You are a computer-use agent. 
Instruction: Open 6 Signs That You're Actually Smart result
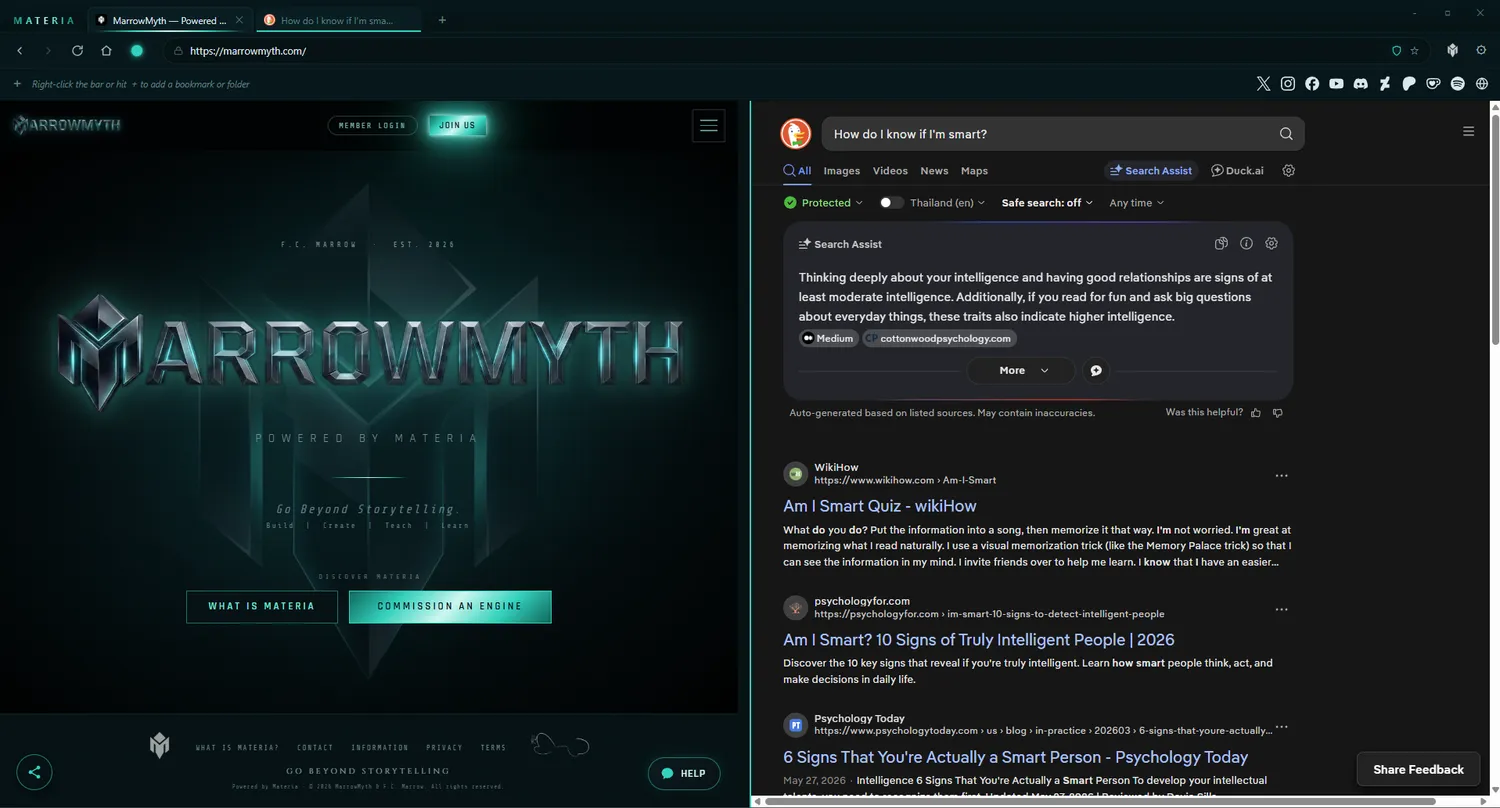(x=1016, y=757)
